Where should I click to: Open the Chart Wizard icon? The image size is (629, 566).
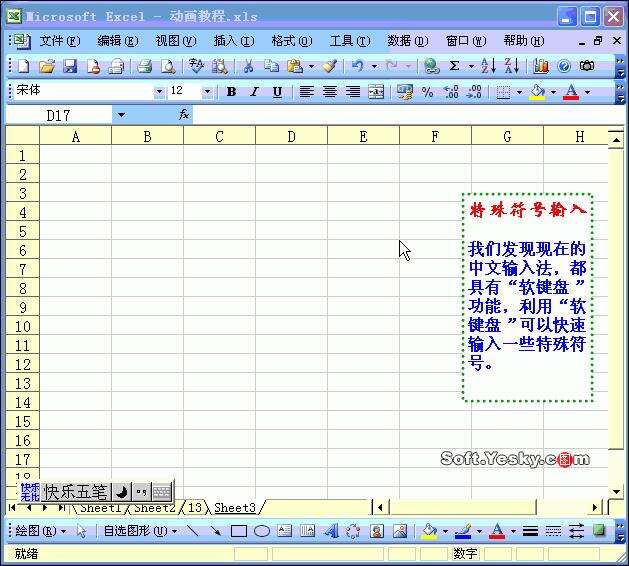point(540,66)
